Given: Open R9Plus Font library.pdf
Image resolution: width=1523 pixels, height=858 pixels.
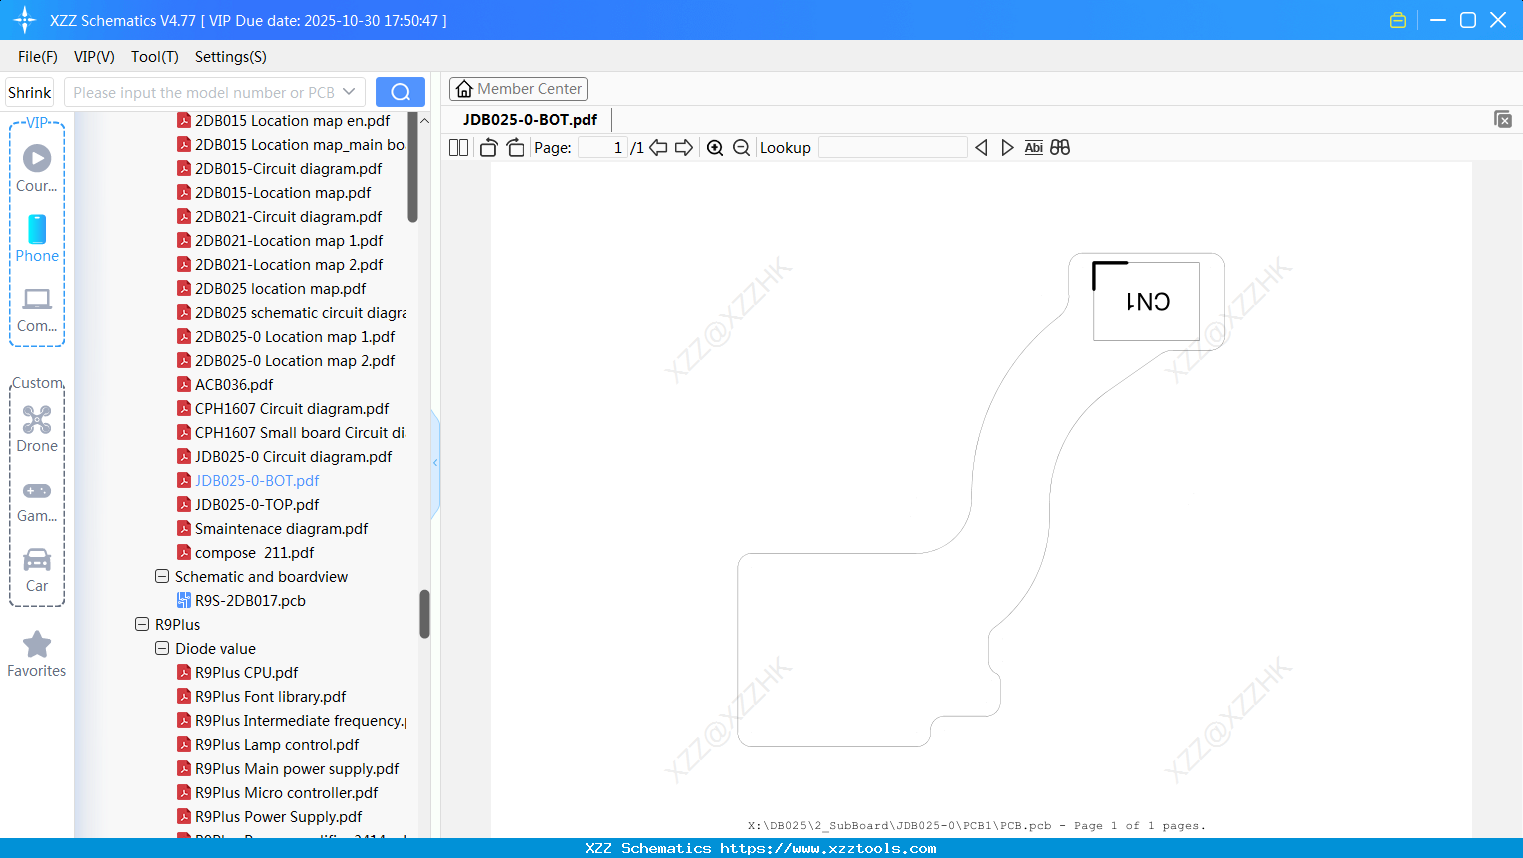Looking at the screenshot, I should point(270,697).
